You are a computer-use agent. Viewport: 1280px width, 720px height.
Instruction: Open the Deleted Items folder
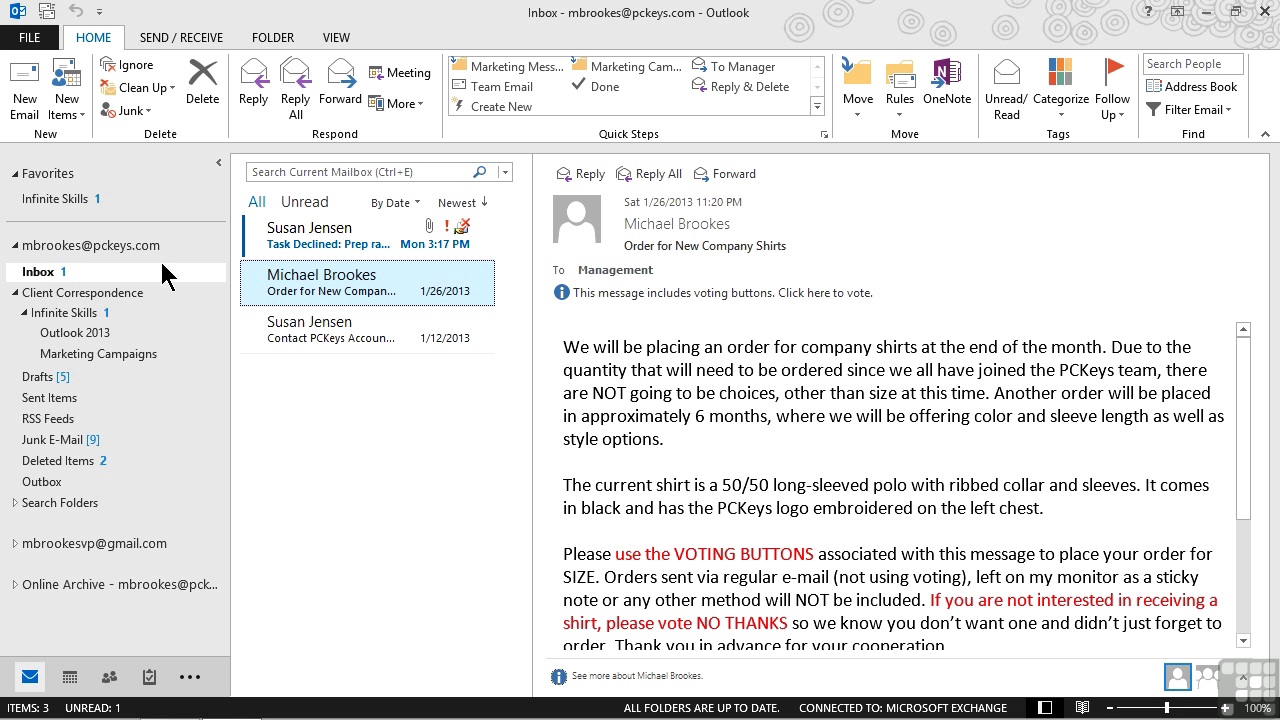coord(64,461)
